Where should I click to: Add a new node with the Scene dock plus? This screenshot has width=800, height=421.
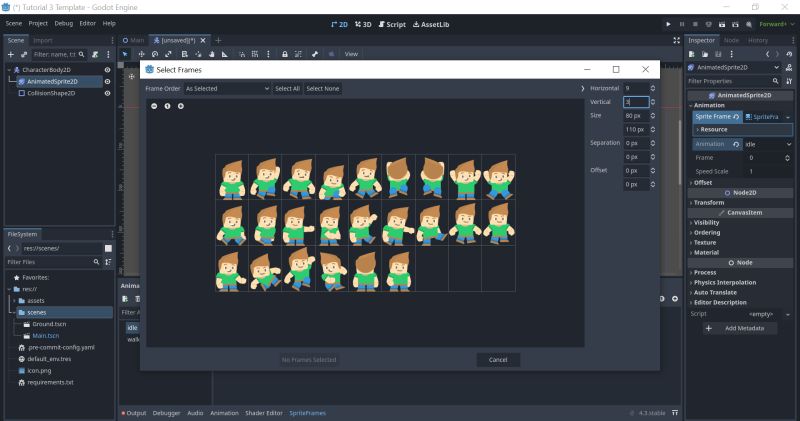pyautogui.click(x=11, y=54)
